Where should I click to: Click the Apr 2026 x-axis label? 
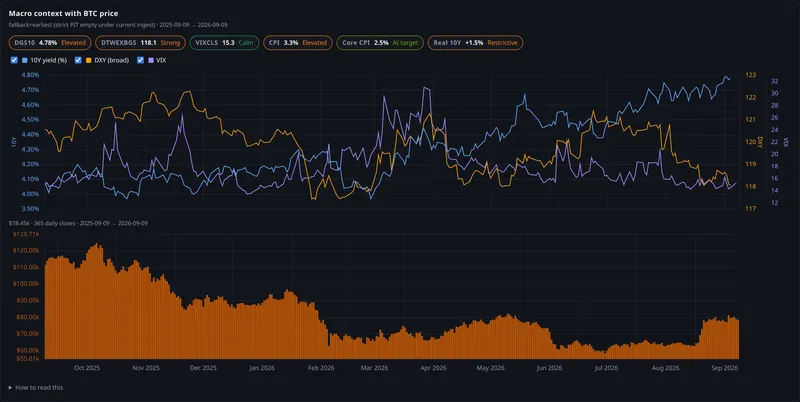tap(433, 368)
